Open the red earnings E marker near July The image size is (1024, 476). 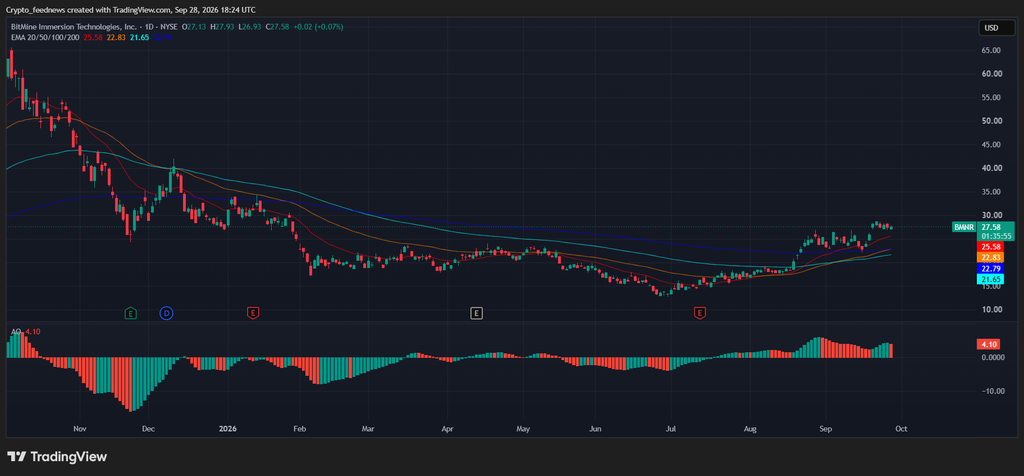click(700, 314)
